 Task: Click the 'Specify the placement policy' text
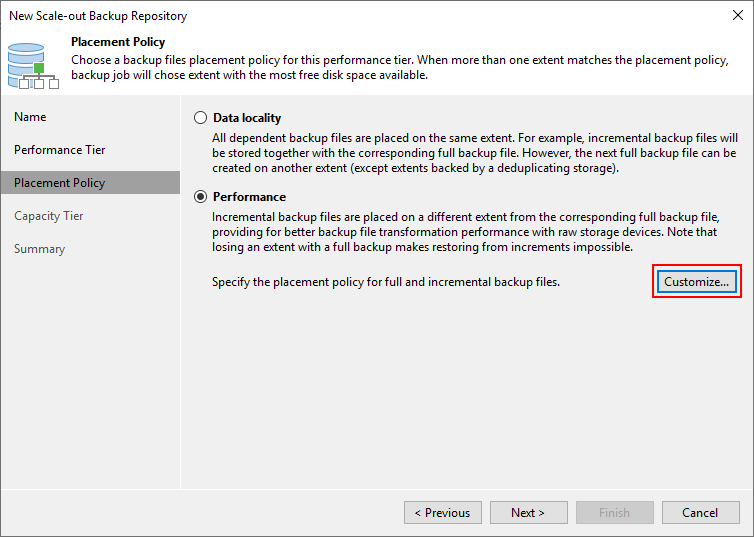pos(386,282)
